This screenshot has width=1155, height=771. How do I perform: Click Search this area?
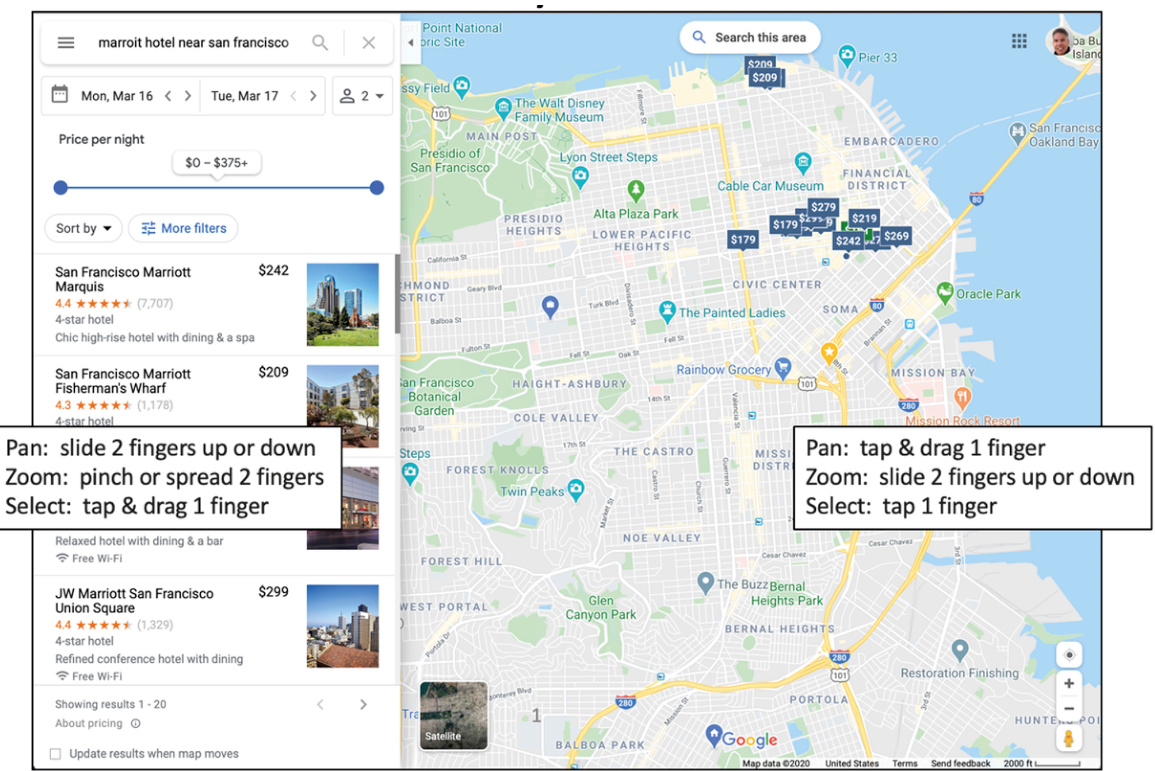(750, 38)
